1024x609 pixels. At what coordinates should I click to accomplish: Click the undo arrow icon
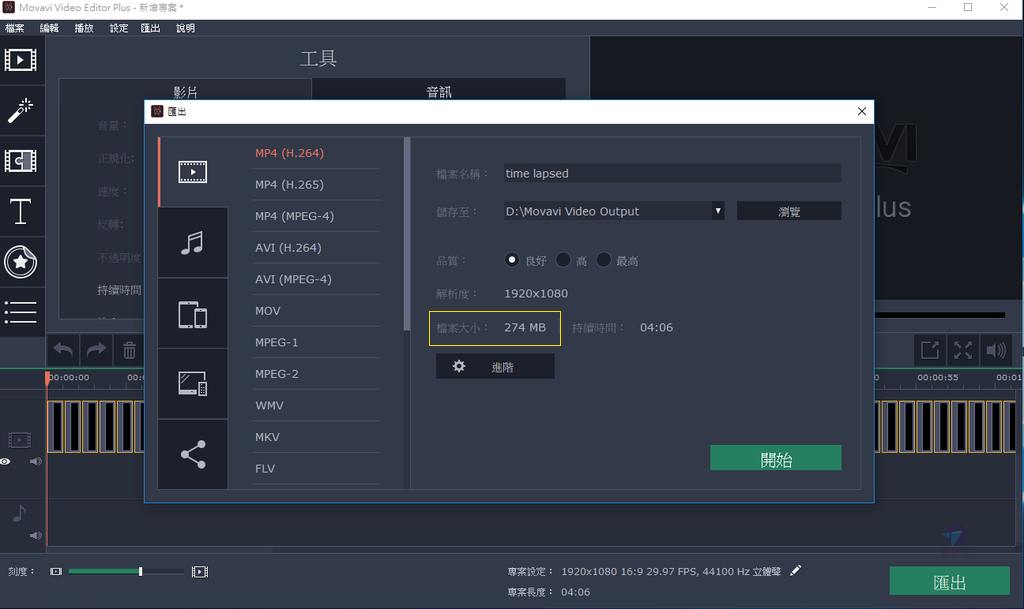63,351
